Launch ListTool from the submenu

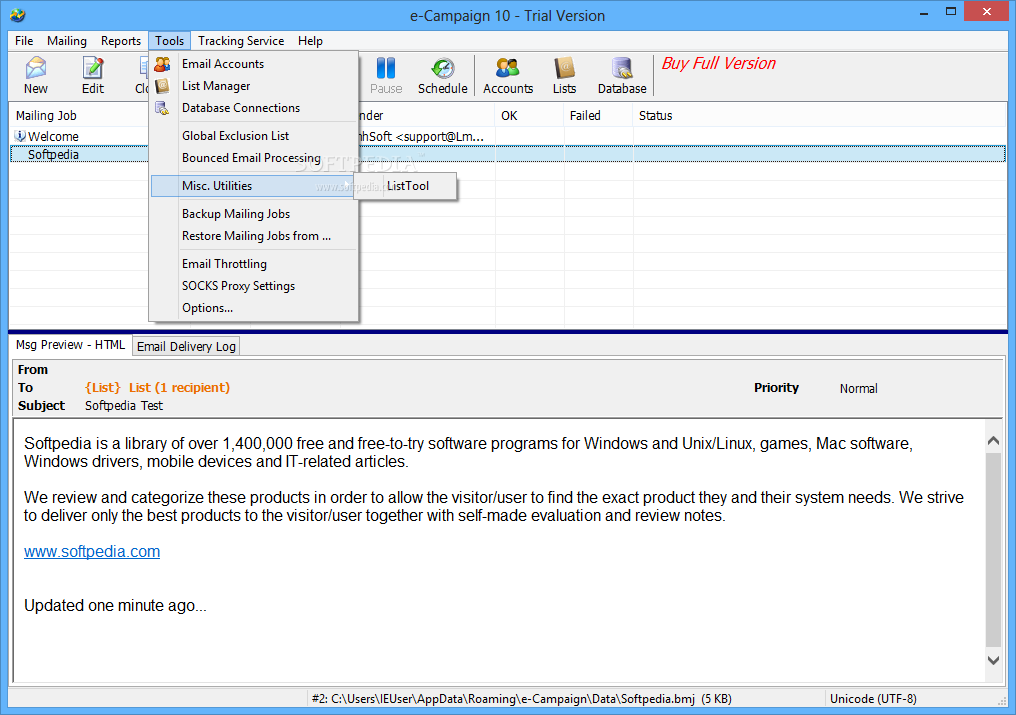coord(408,186)
